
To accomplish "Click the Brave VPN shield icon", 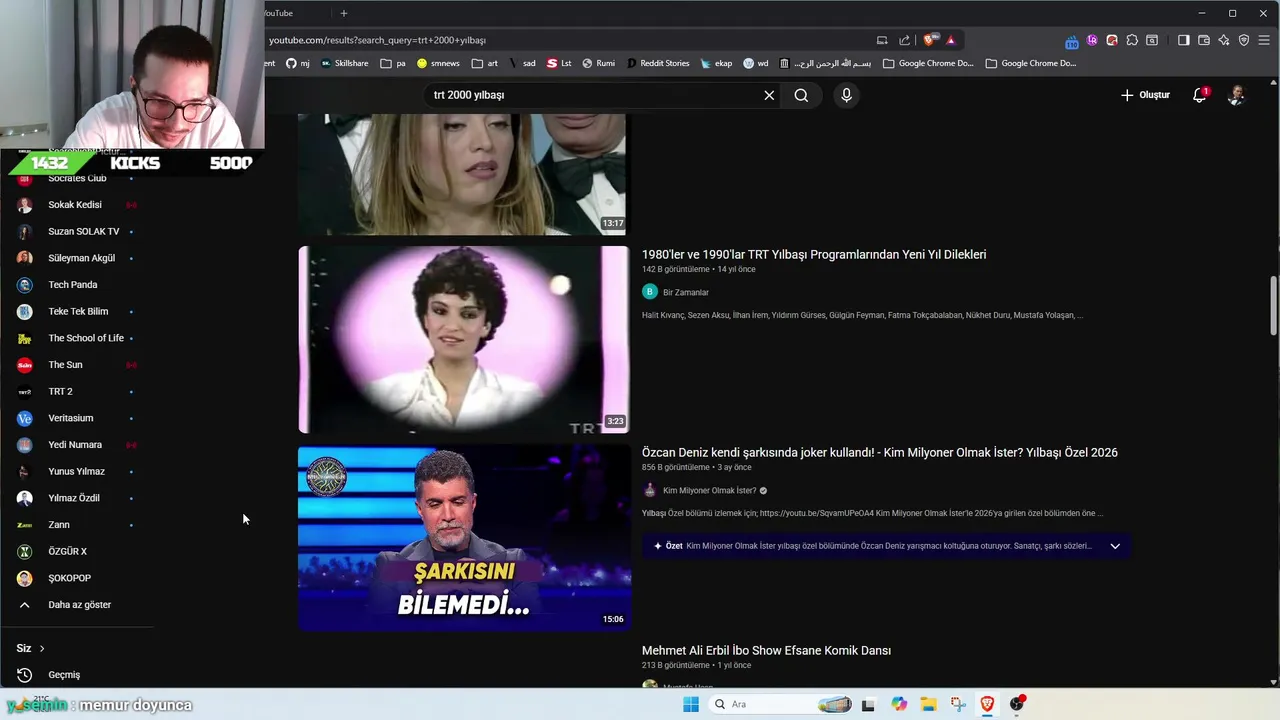I will (1244, 40).
